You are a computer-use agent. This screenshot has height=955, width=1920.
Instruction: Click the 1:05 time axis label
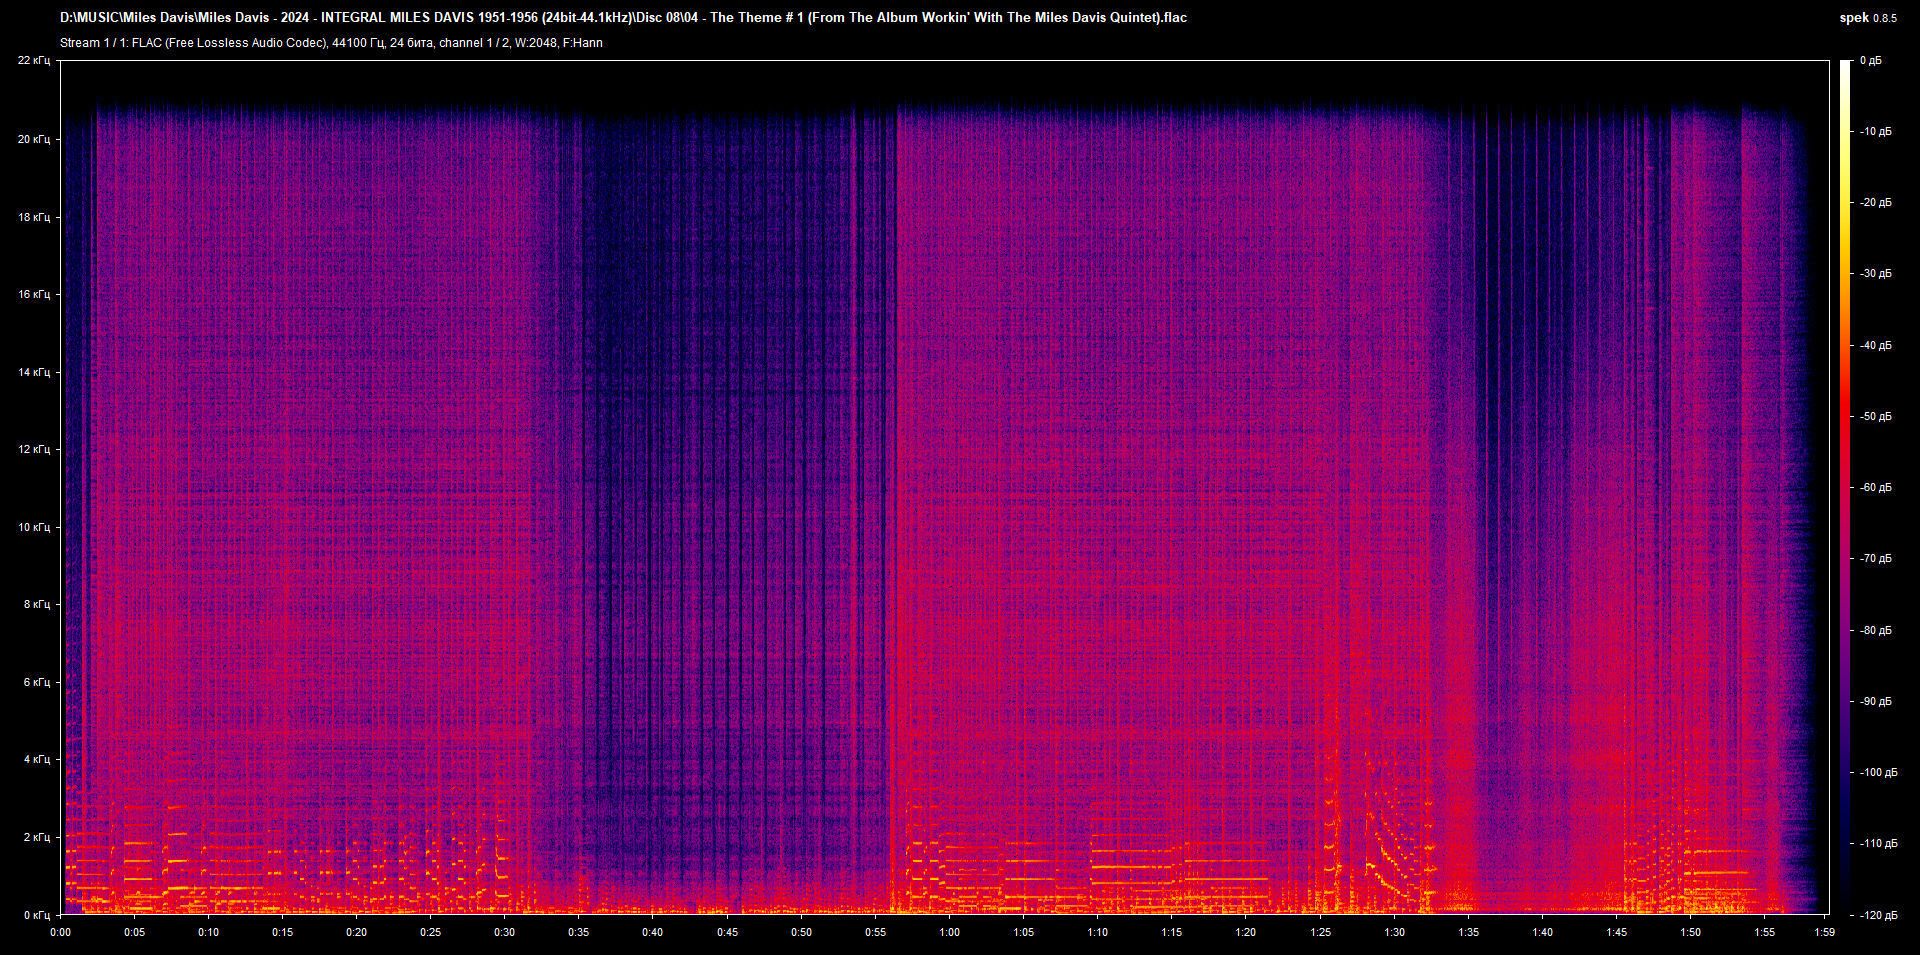coord(1024,932)
